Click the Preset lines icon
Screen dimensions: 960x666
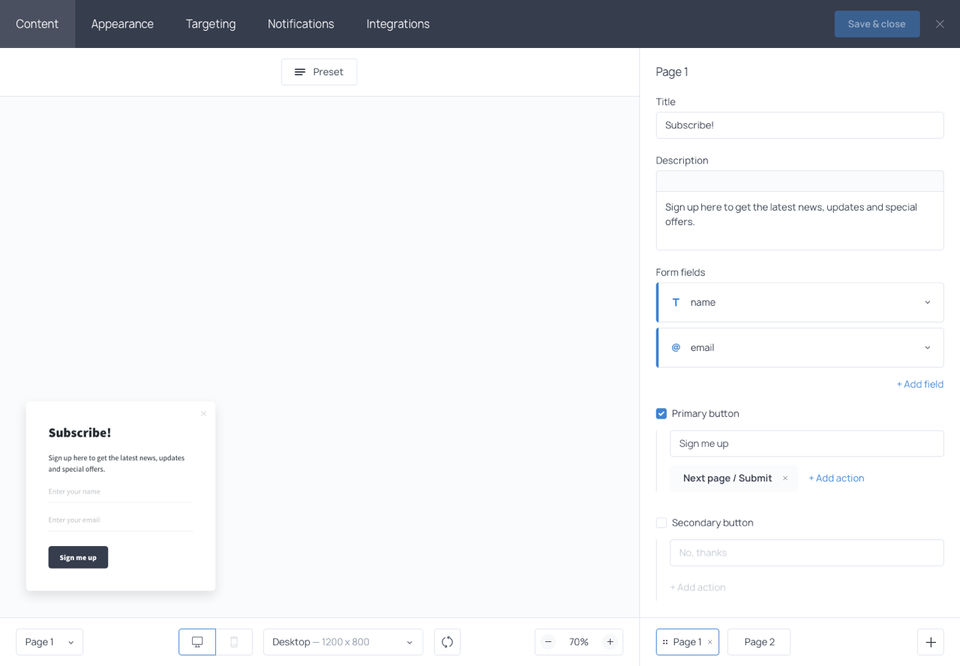click(x=299, y=72)
